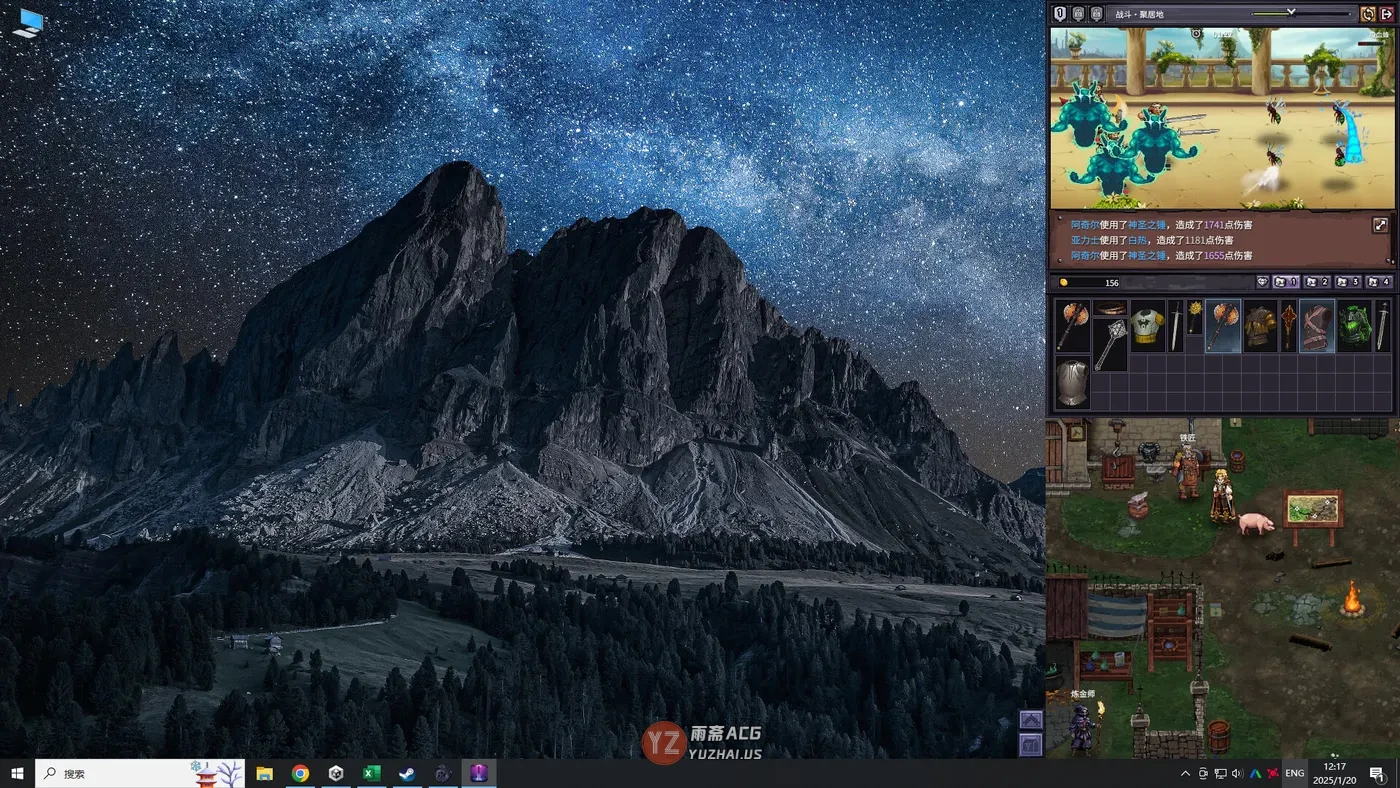1400x788 pixels.
Task: Select the golden sun-headed scepter item
Action: (x=1194, y=317)
